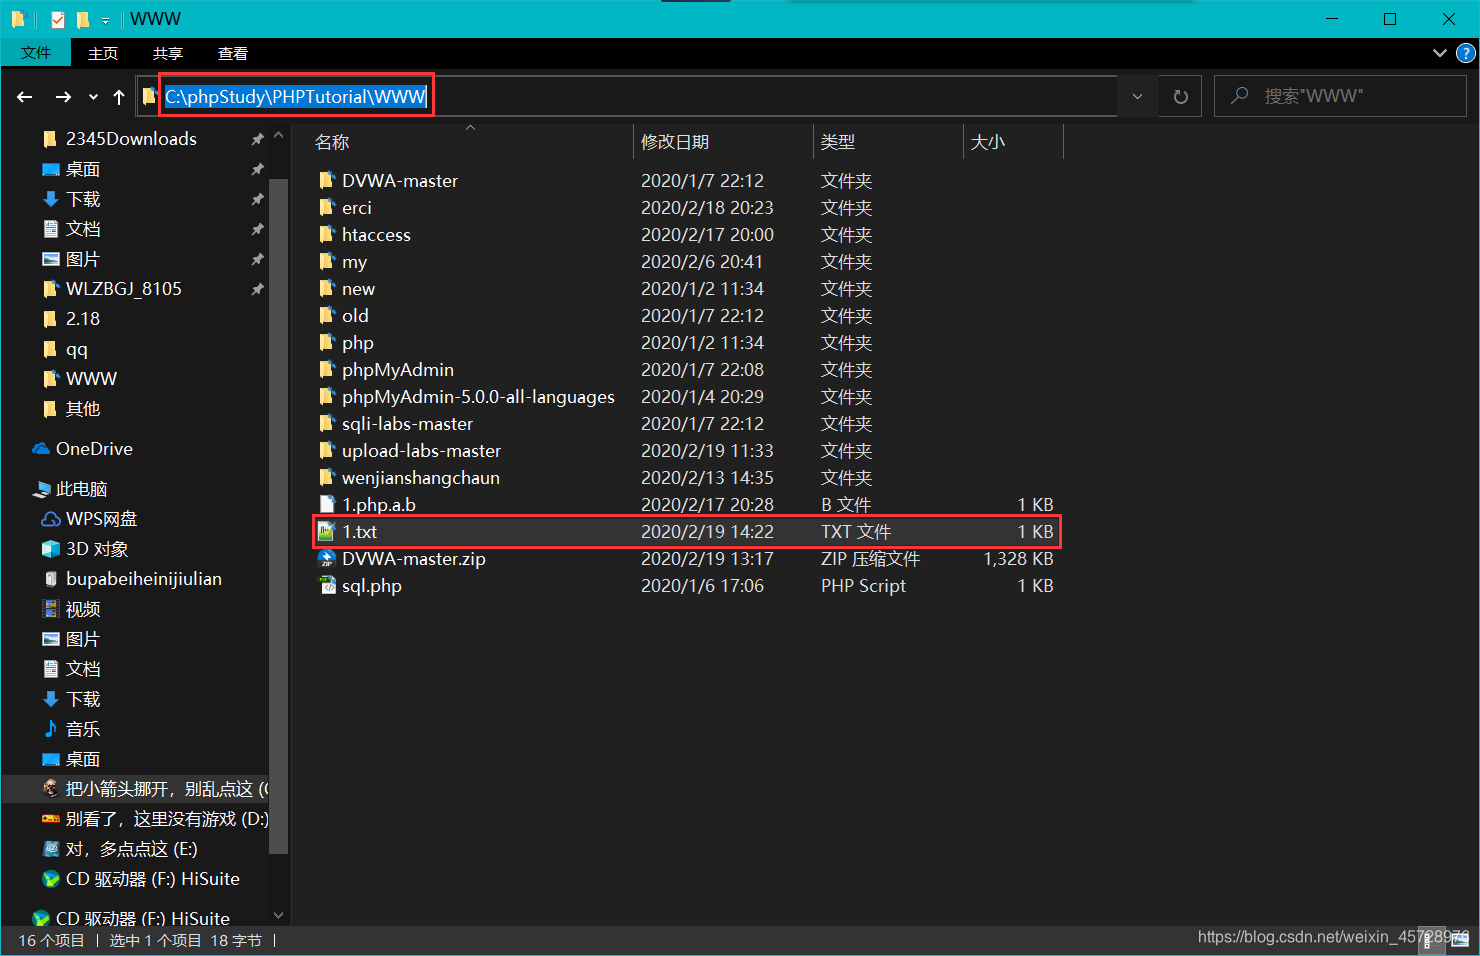Open the help question mark icon
Viewport: 1480px width, 956px height.
[x=1465, y=53]
